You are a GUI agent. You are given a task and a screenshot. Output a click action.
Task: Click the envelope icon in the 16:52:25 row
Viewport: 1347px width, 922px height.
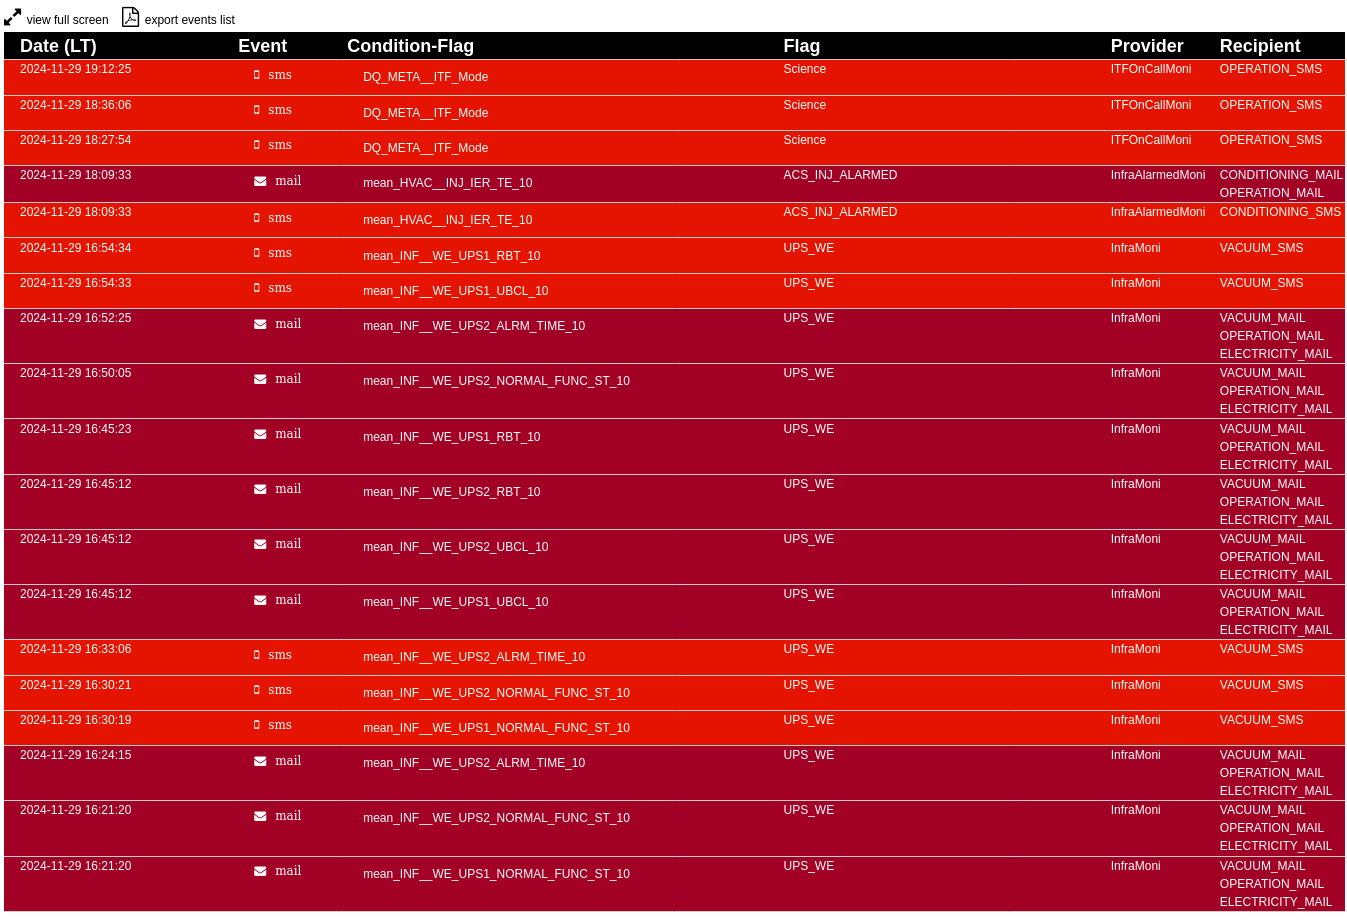click(260, 324)
